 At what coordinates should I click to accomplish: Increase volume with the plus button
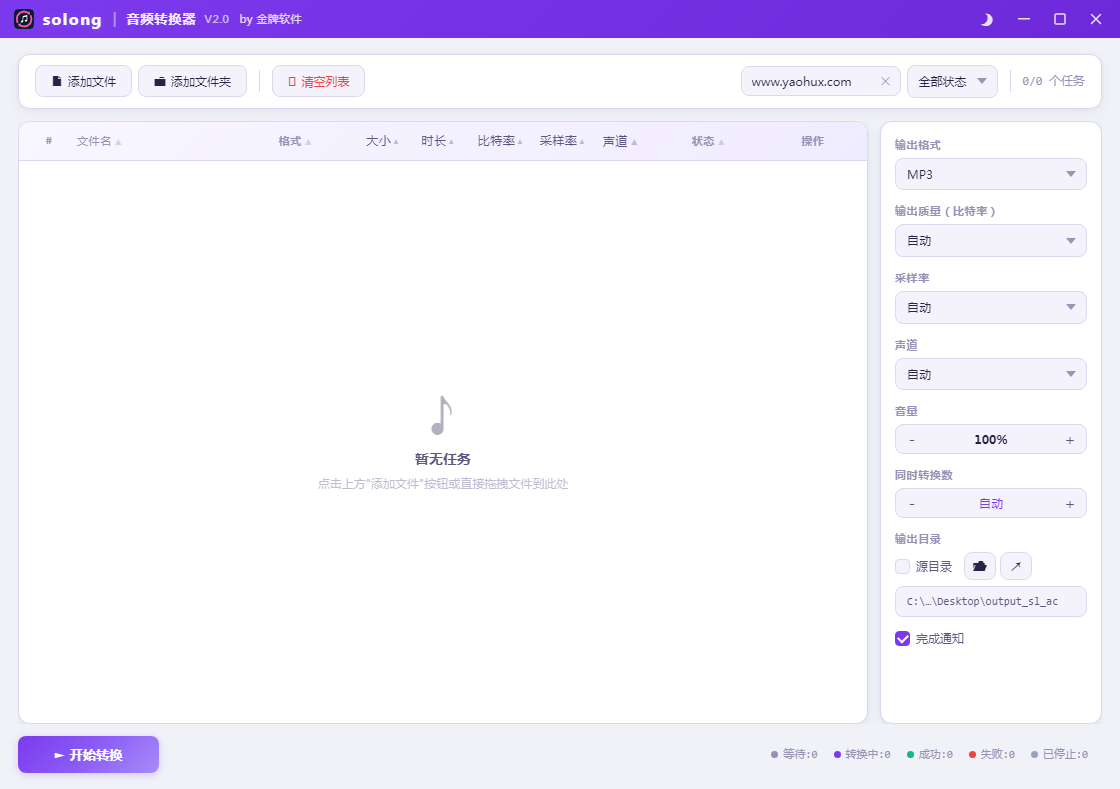tap(1069, 440)
